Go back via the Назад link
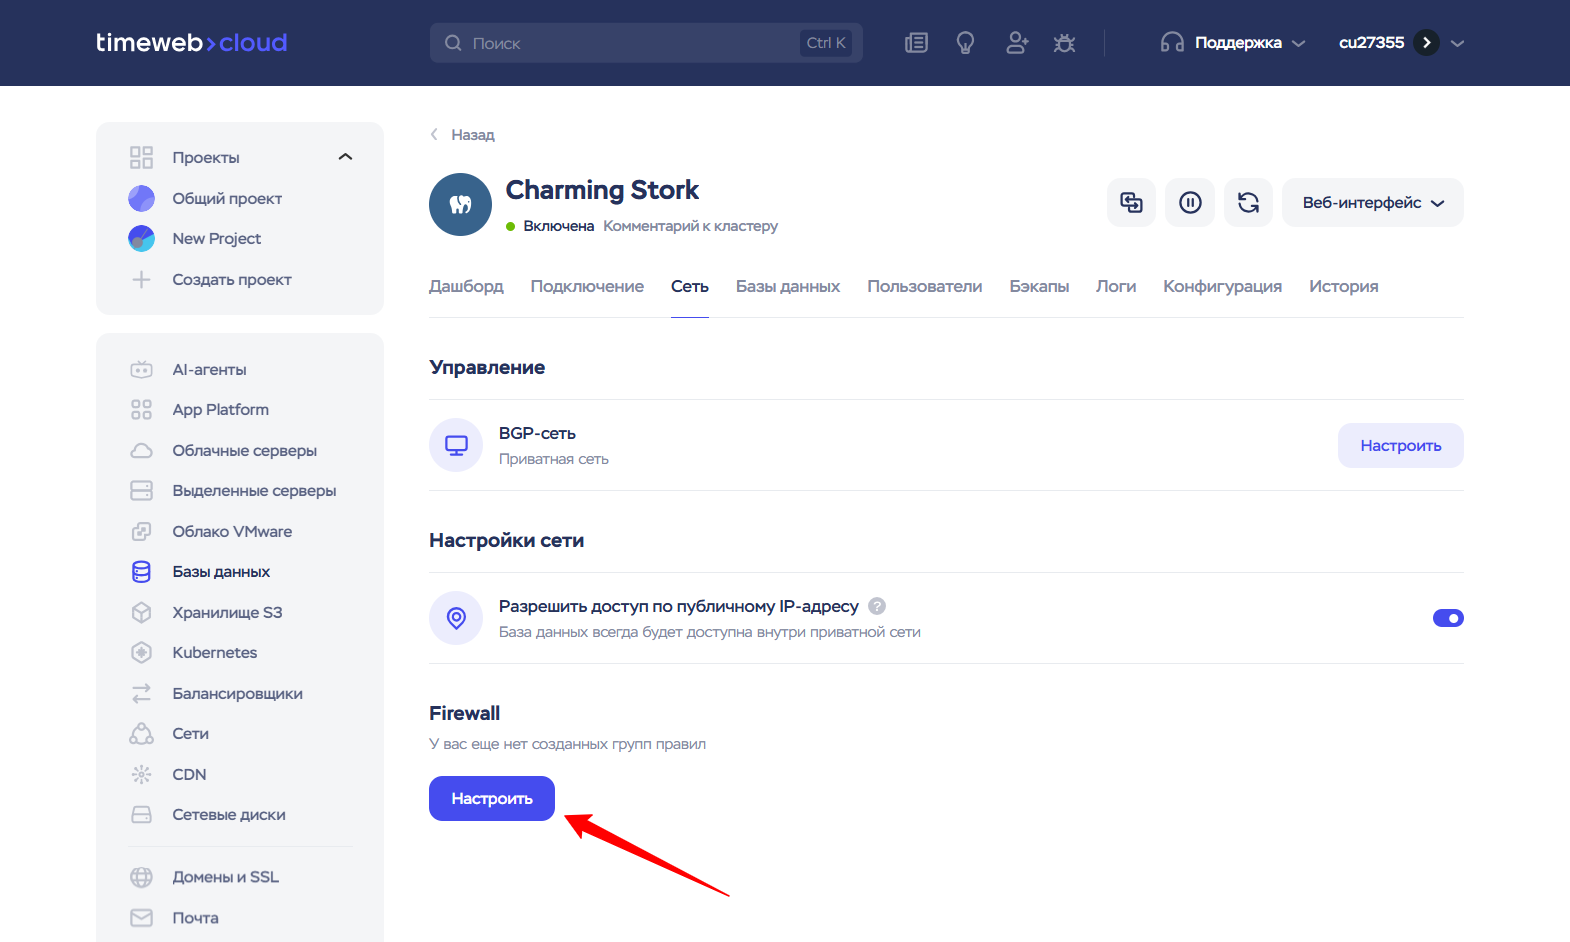1570x942 pixels. coord(472,135)
